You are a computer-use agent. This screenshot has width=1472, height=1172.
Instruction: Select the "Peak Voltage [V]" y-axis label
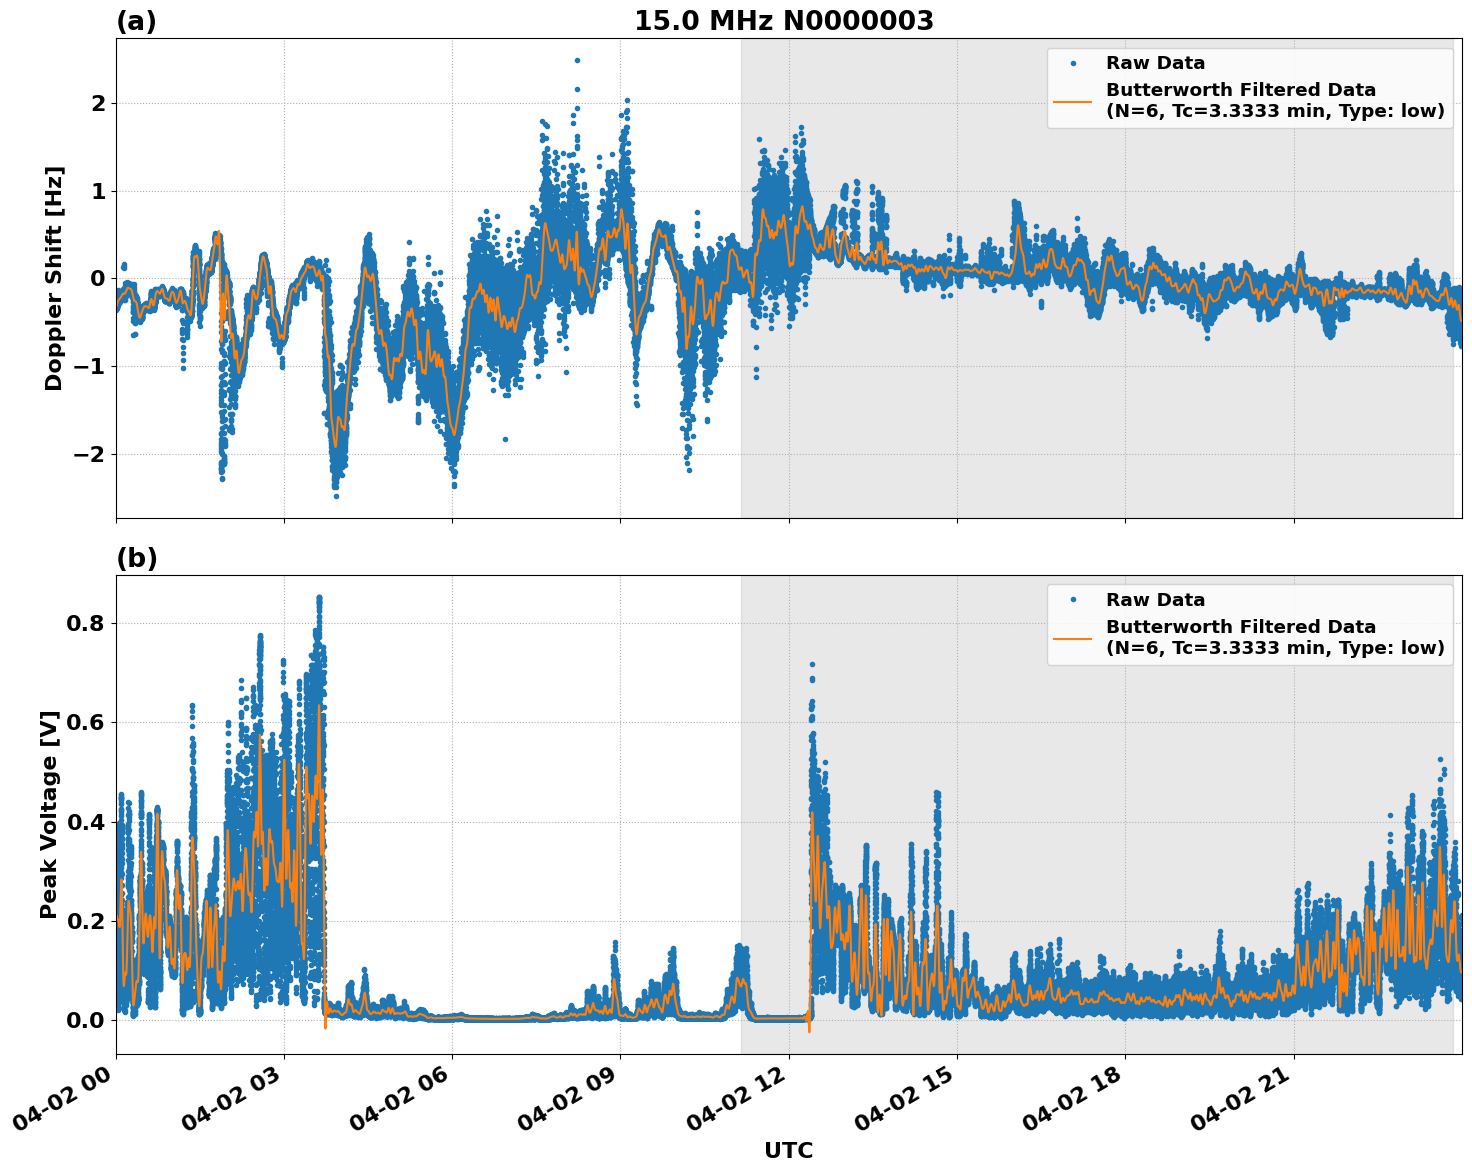49,814
